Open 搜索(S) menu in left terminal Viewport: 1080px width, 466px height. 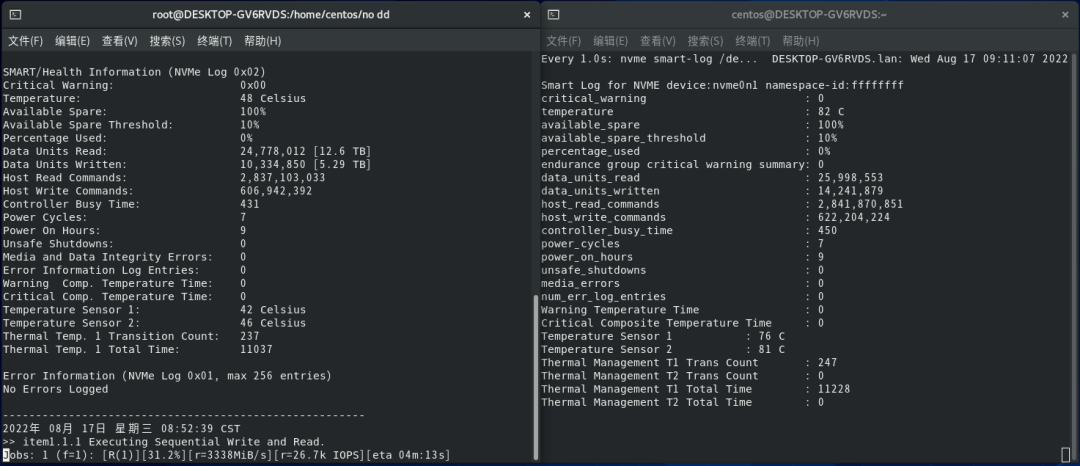tap(167, 41)
